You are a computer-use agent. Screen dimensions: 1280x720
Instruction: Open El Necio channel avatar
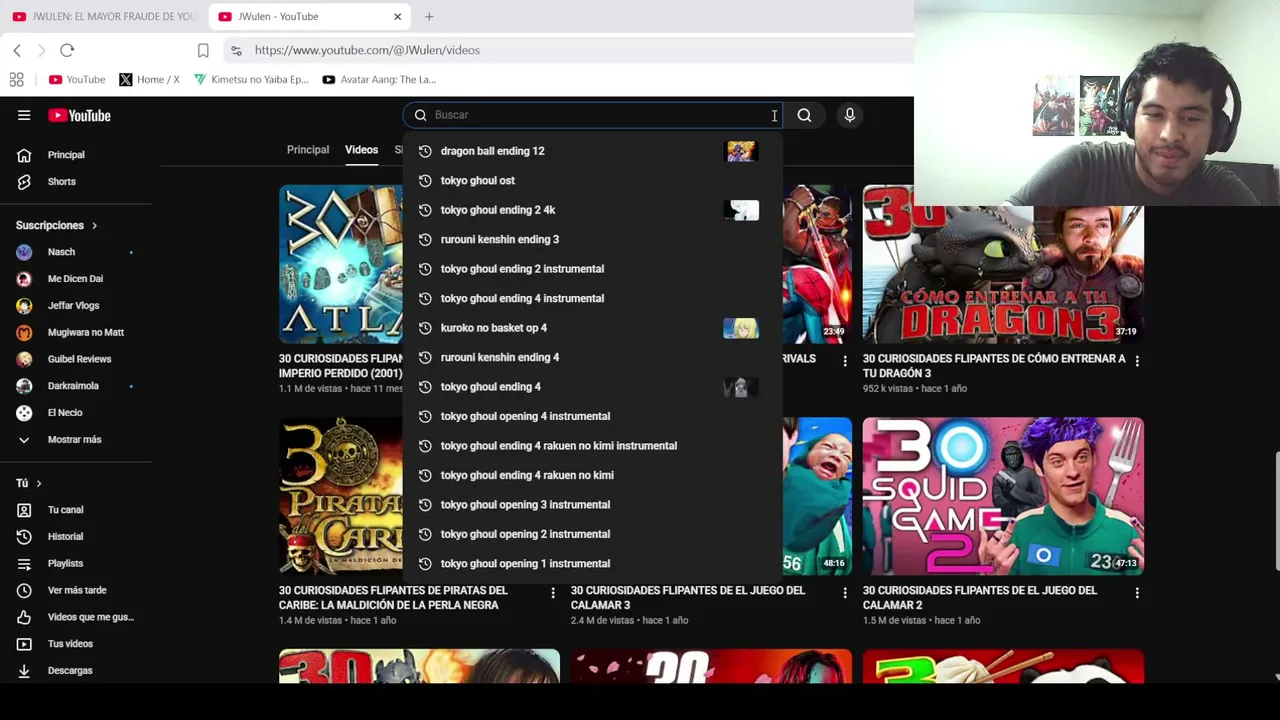[x=24, y=413]
